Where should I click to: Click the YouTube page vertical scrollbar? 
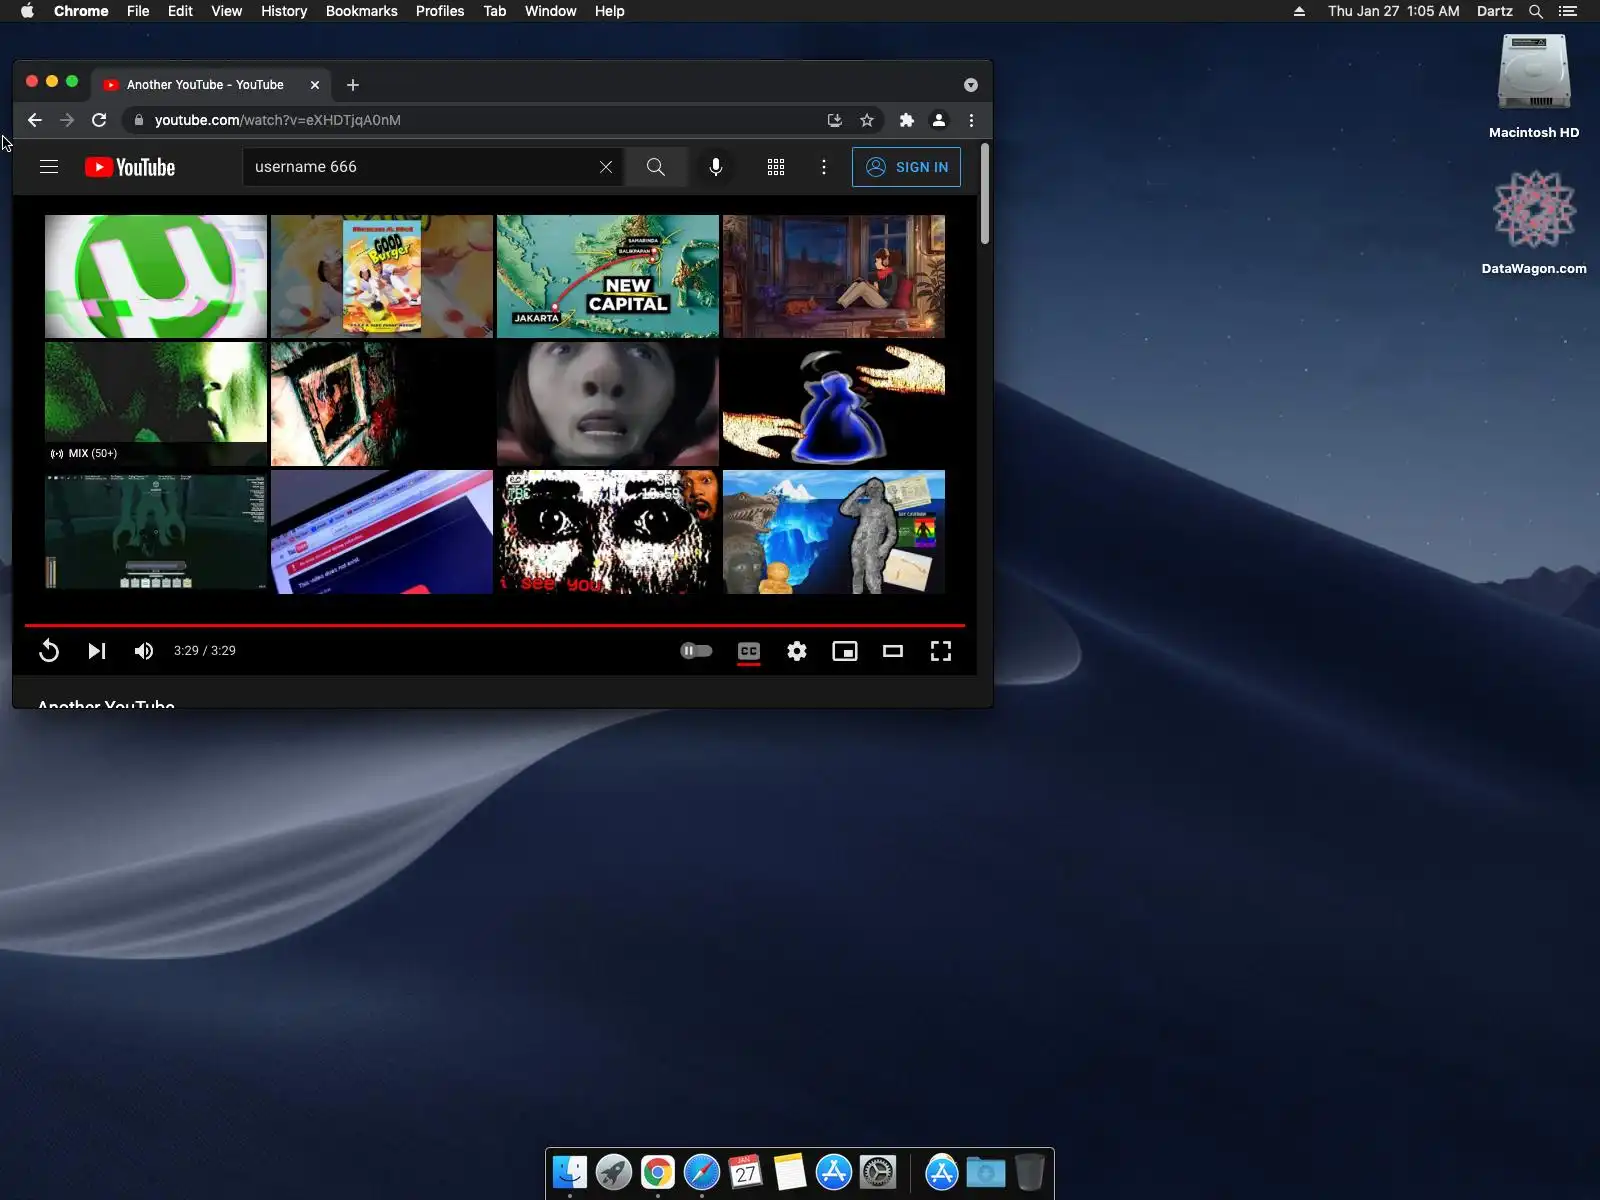(985, 194)
